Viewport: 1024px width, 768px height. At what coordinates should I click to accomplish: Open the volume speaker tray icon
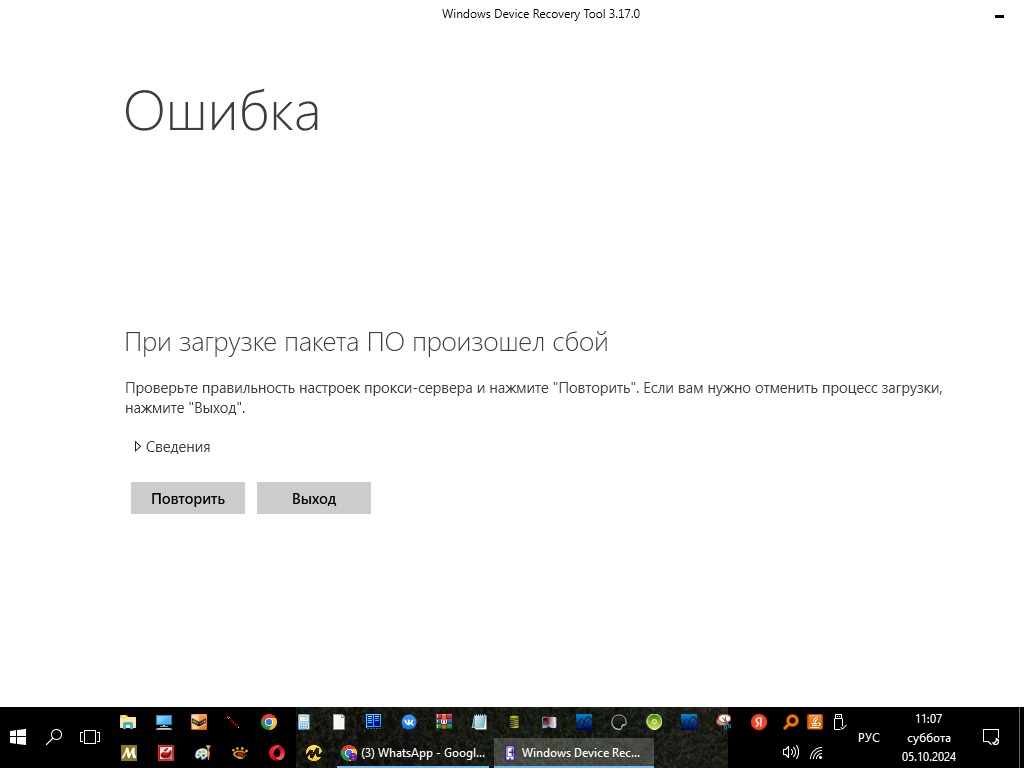coord(790,753)
